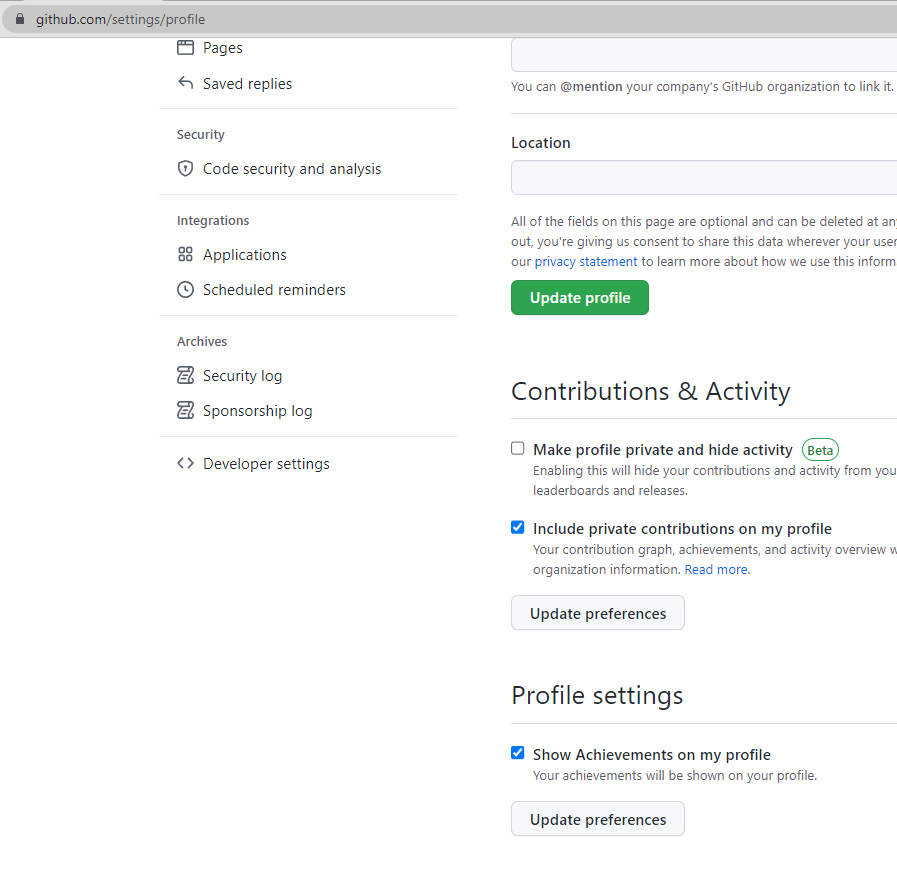Screen dimensions: 897x873
Task: Click the Location input field
Action: [x=700, y=177]
